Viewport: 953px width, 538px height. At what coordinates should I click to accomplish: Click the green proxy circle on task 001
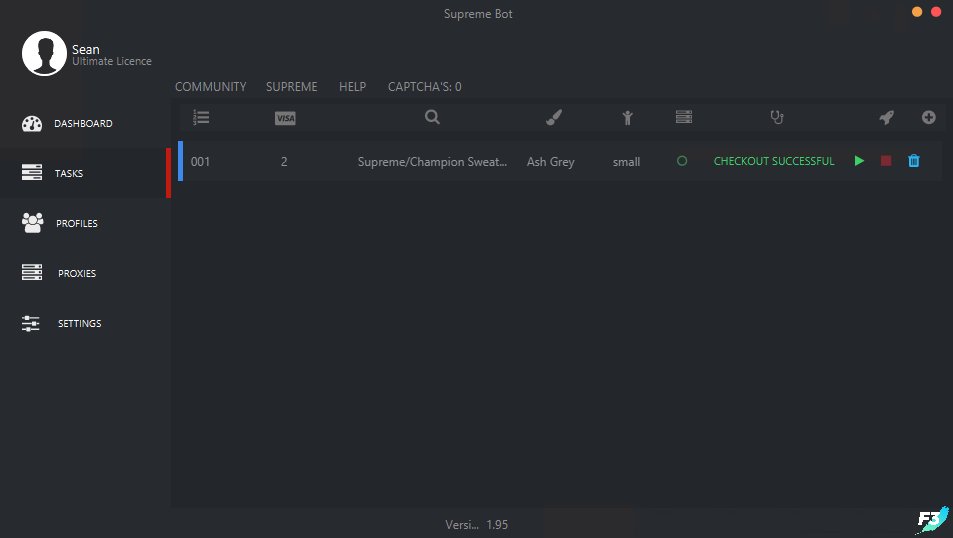(x=682, y=160)
